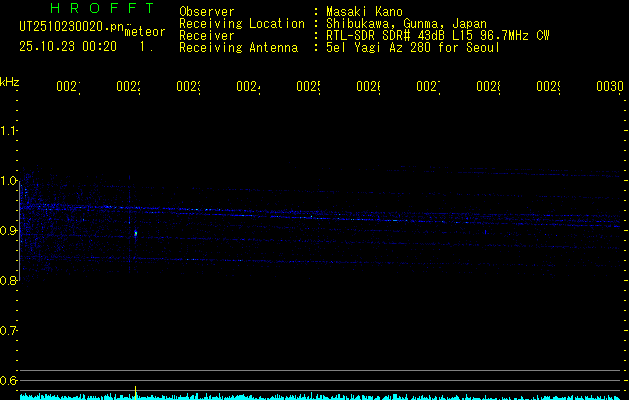629x400 pixels.
Task: Click the 0.9 kHz frequency tick label
Action: pyautogui.click(x=9, y=231)
